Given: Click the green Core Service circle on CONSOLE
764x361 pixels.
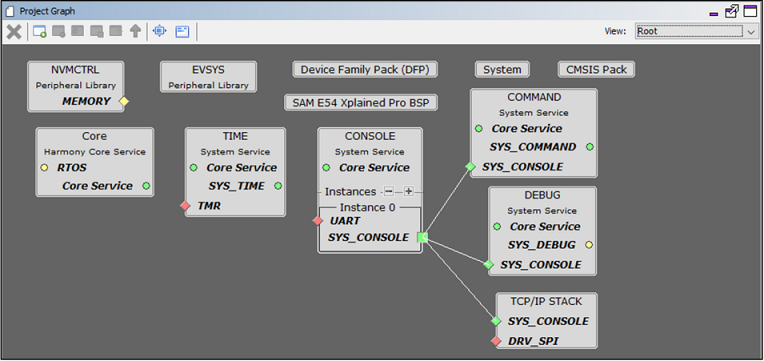Looking at the screenshot, I should click(326, 168).
